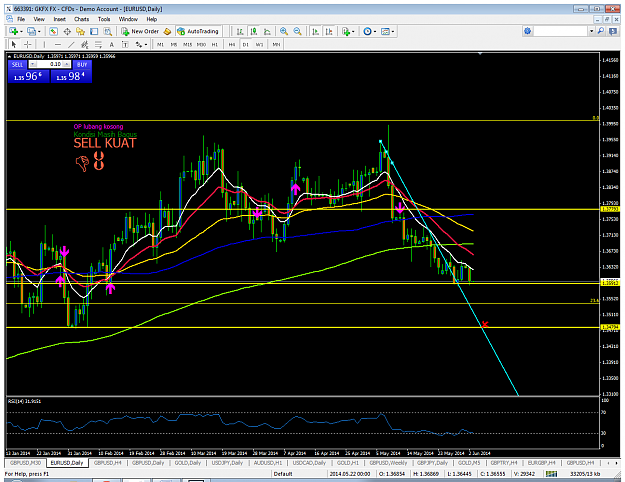Open the Indicators list icon
The image size is (625, 482).
[x=346, y=31]
